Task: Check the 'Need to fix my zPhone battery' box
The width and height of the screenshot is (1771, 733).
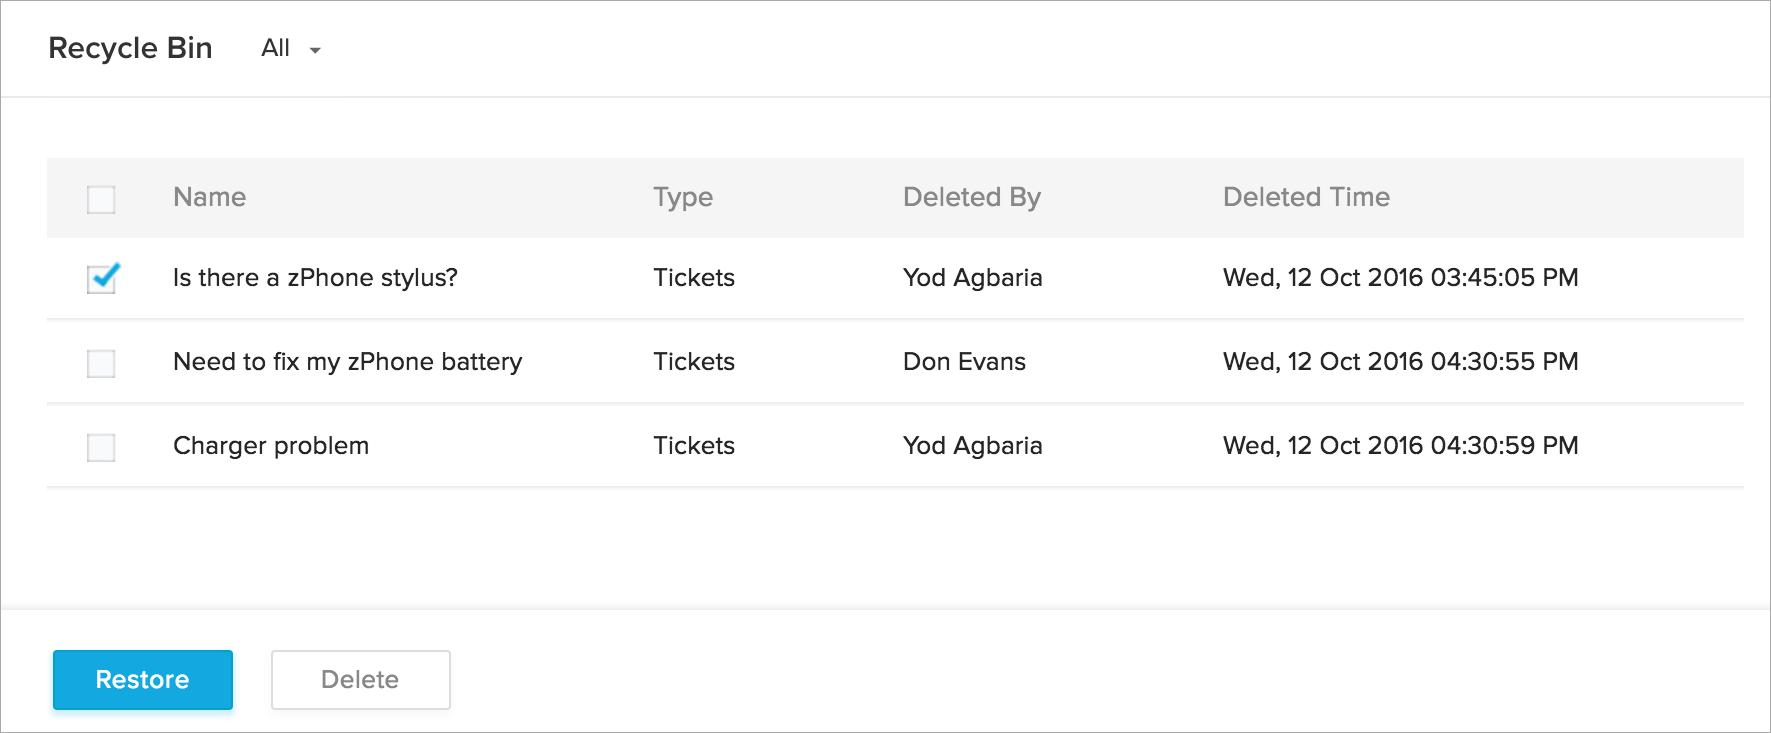Action: point(101,363)
